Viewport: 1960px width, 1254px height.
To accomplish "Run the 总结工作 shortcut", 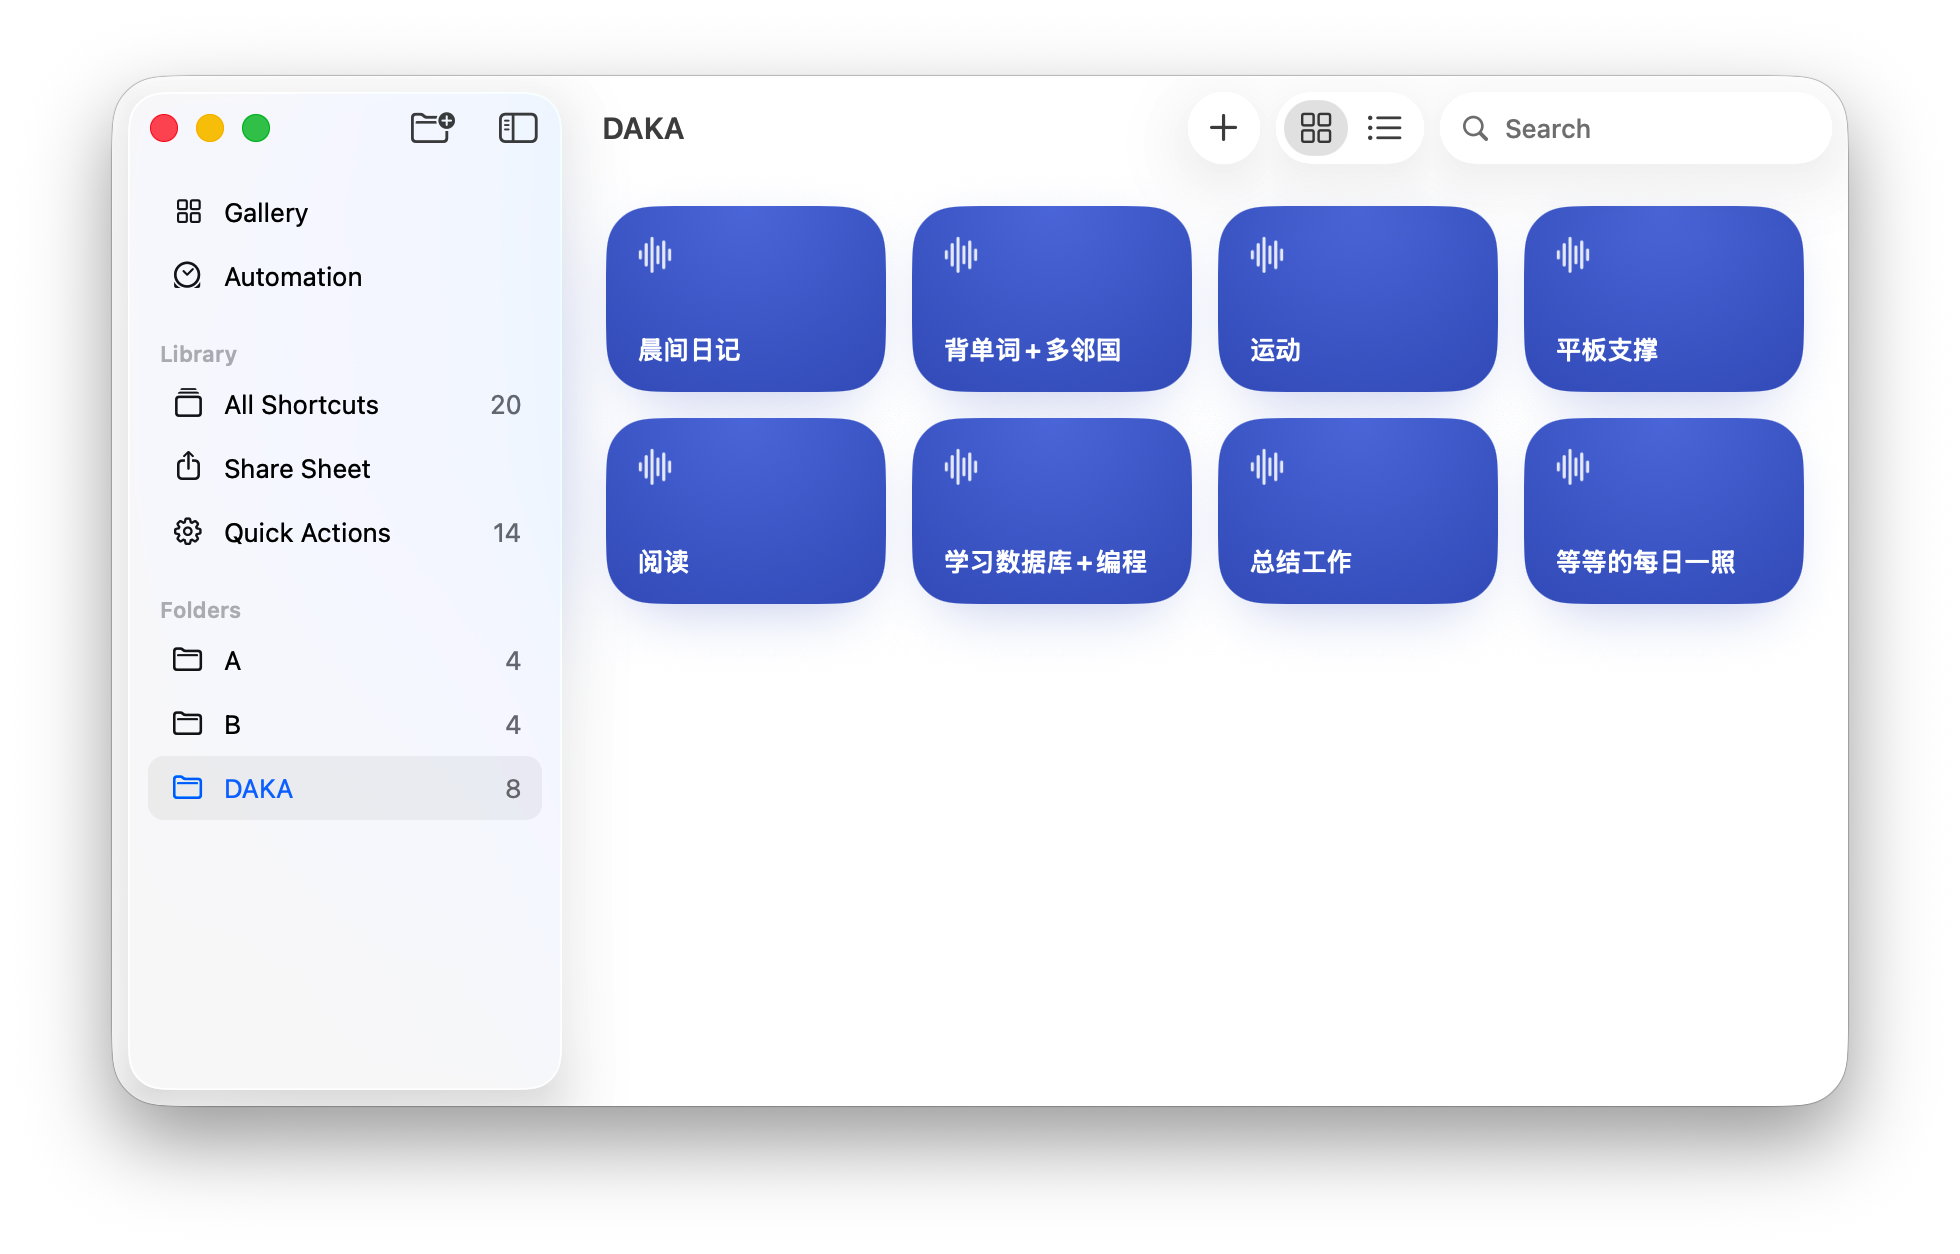I will tap(1356, 511).
